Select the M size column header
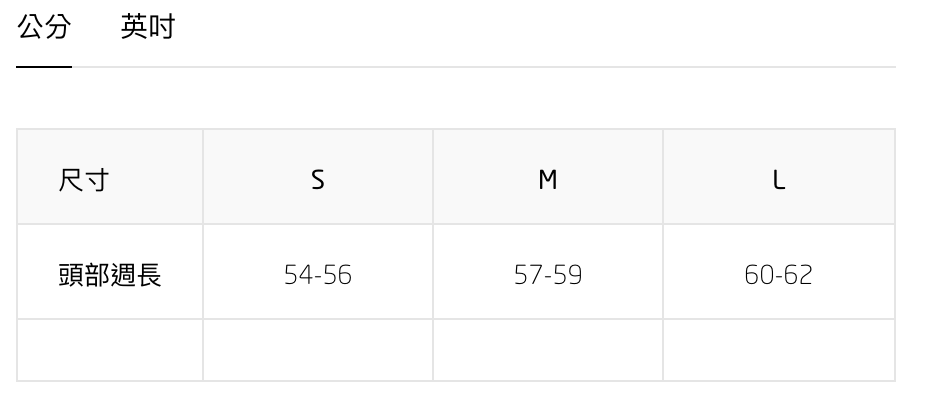 548,180
